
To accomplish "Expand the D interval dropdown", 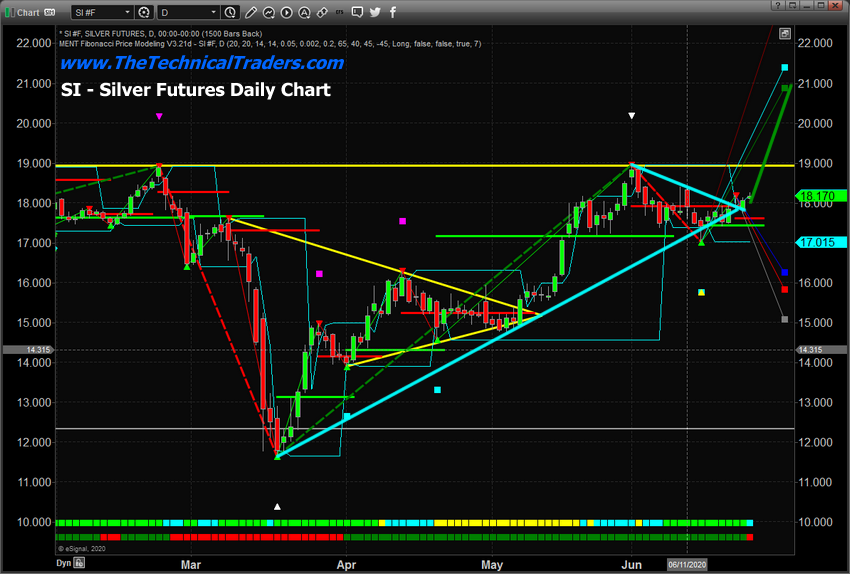I will 188,12.
